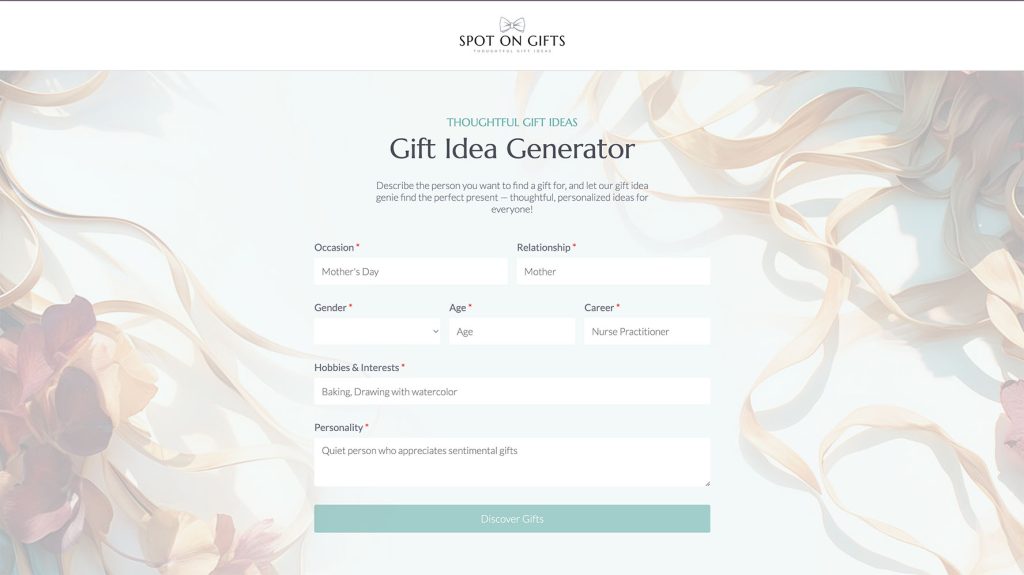Click the Gender field label
The image size is (1024, 575).
coord(330,307)
